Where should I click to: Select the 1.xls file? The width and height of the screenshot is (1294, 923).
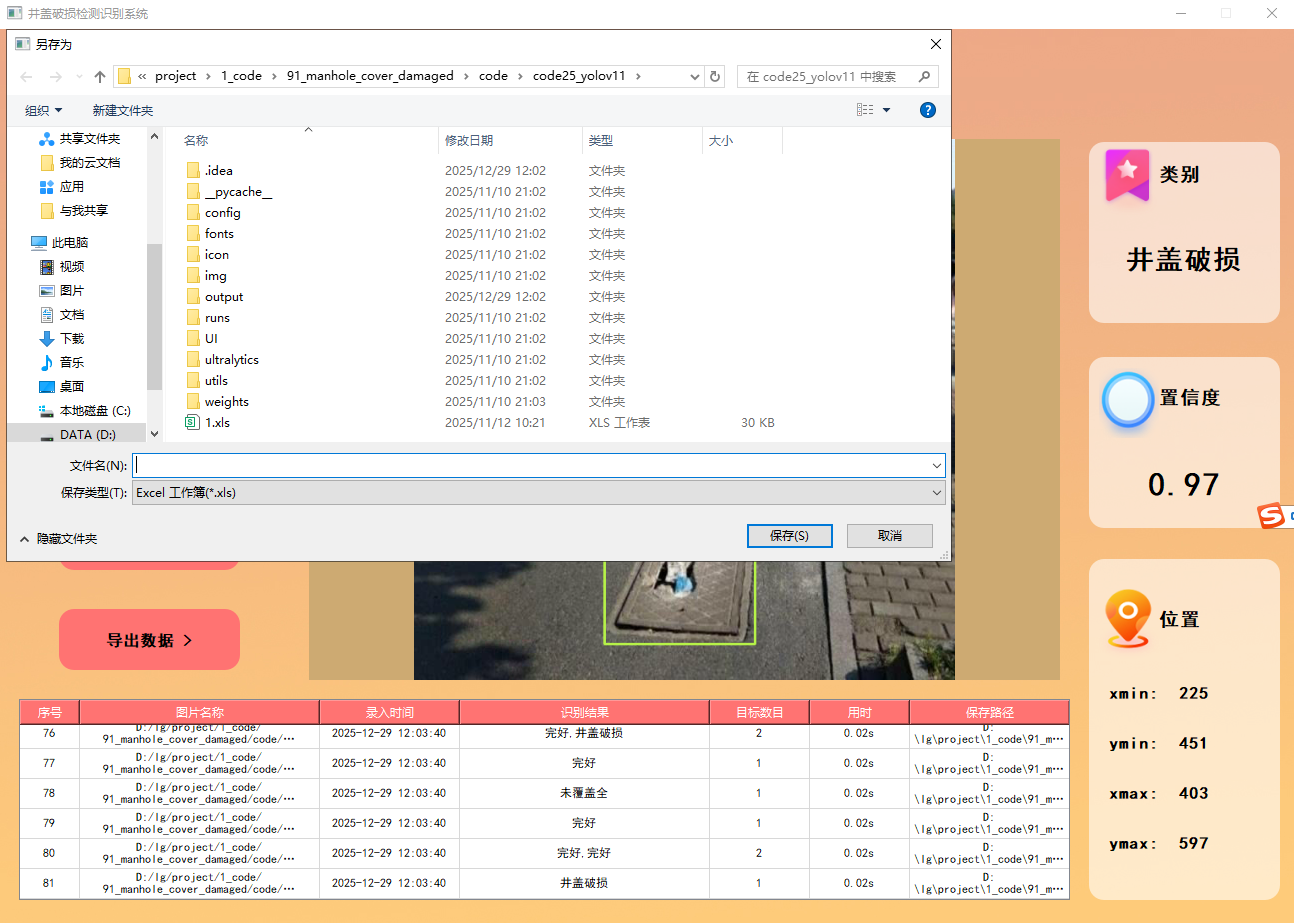(208, 422)
